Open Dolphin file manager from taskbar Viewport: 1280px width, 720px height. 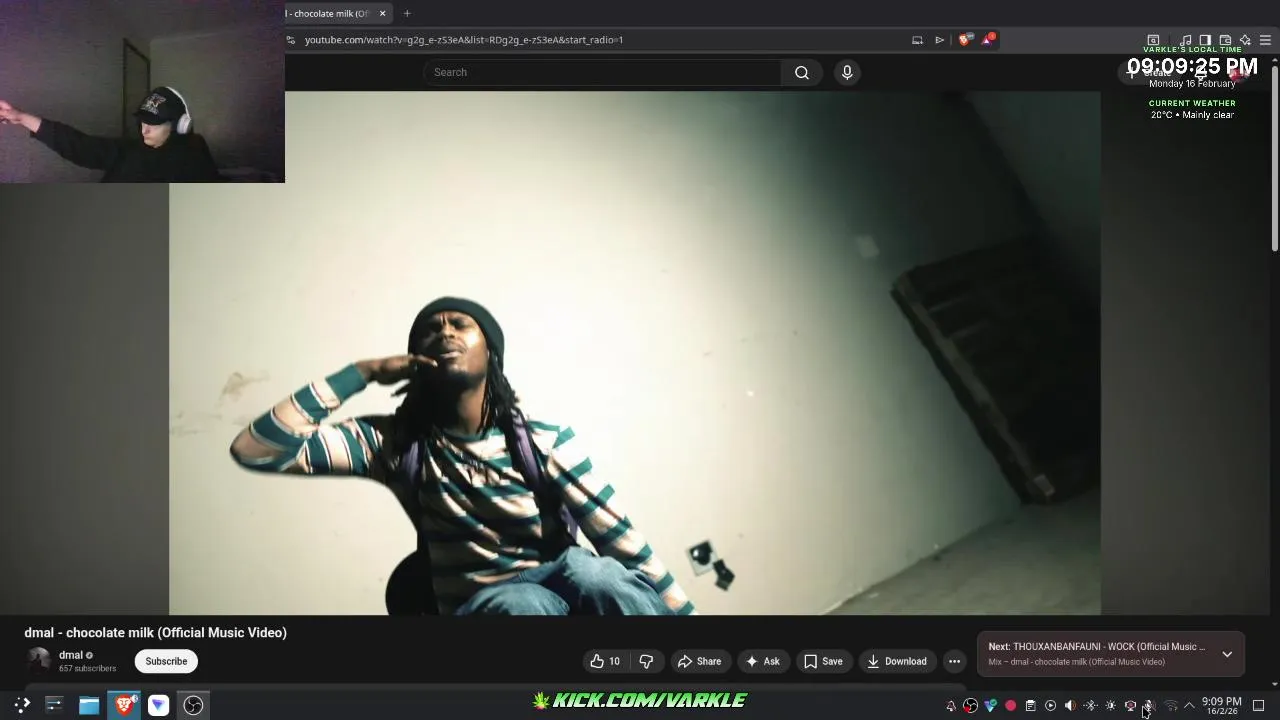point(89,705)
